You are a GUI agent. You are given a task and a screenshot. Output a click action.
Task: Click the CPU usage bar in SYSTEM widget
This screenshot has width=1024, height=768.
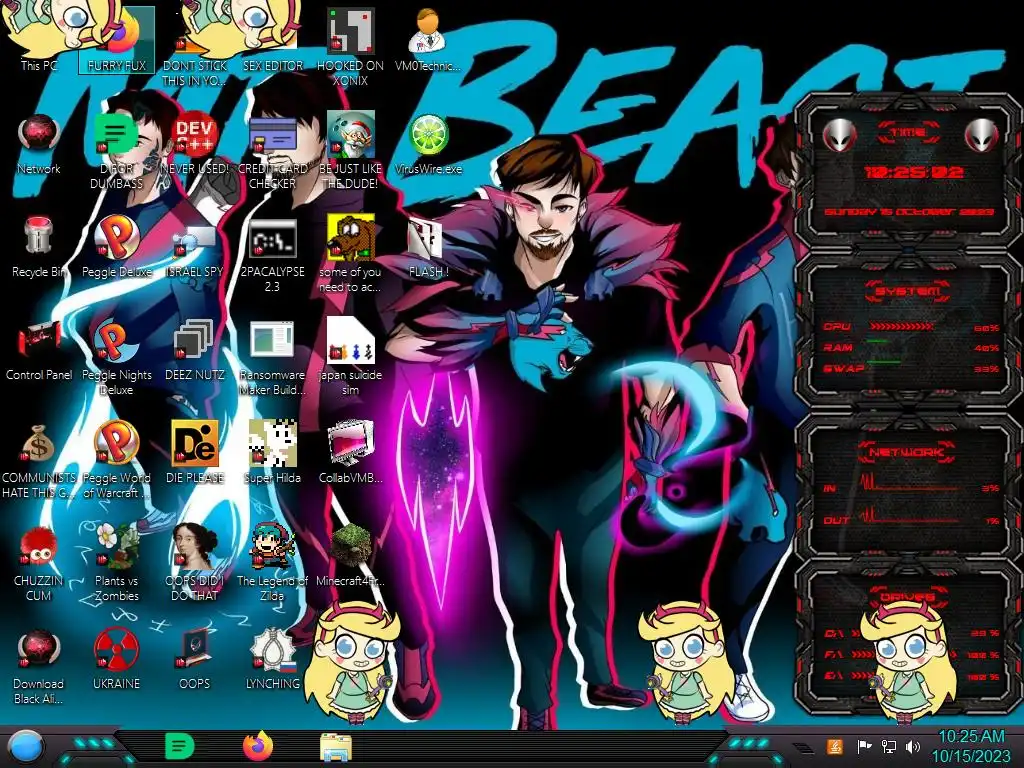point(902,326)
